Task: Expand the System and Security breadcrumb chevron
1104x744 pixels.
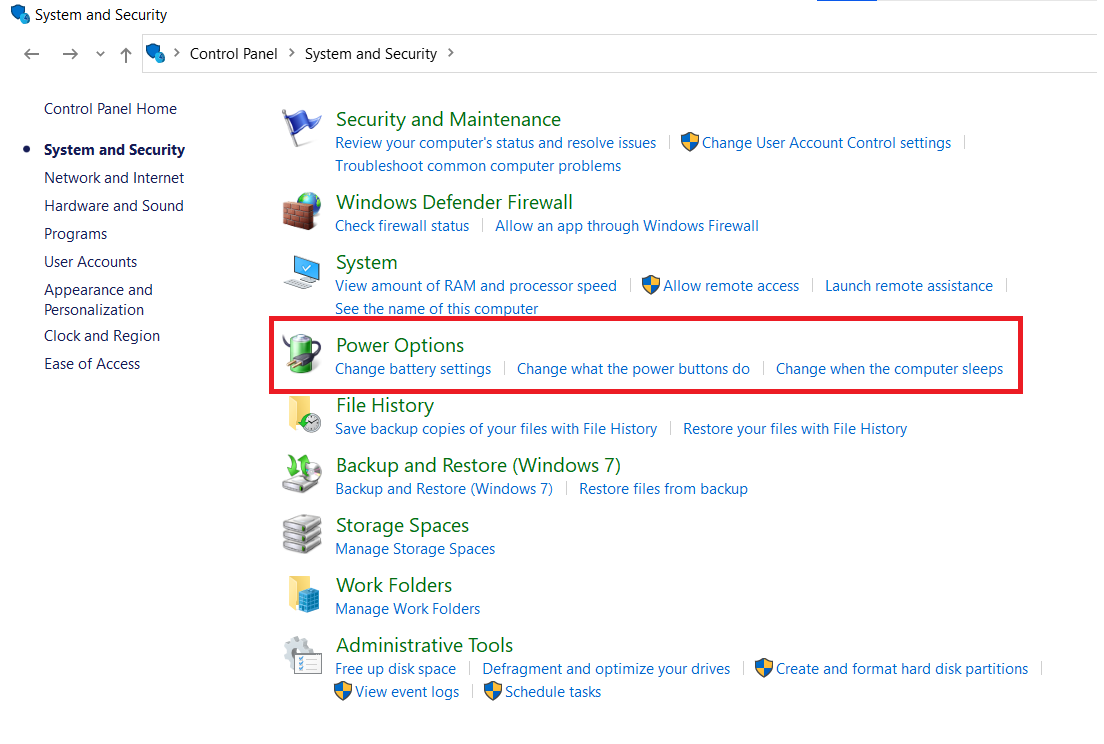Action: [451, 54]
